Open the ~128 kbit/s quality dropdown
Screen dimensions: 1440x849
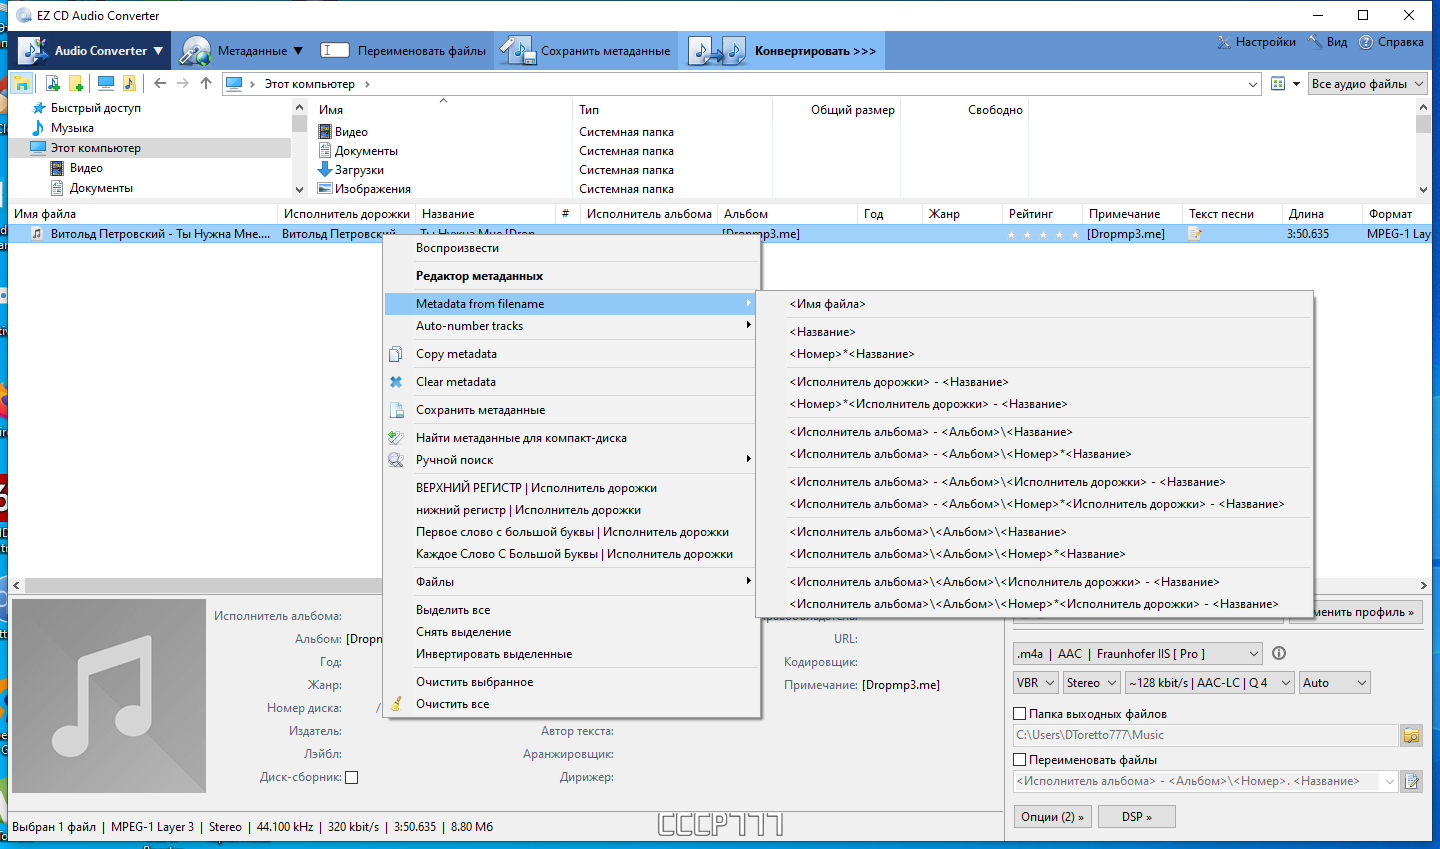1210,683
